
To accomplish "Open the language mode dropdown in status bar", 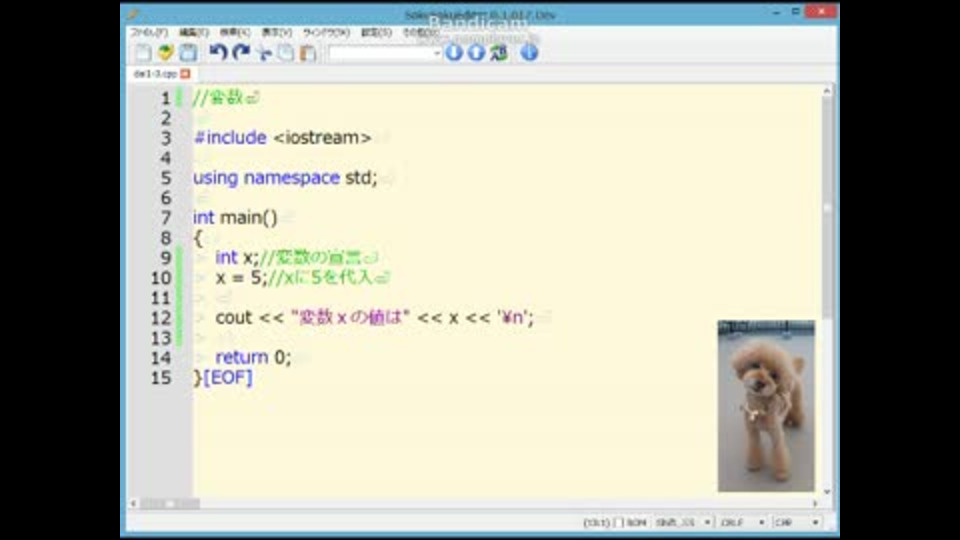I will (797, 522).
